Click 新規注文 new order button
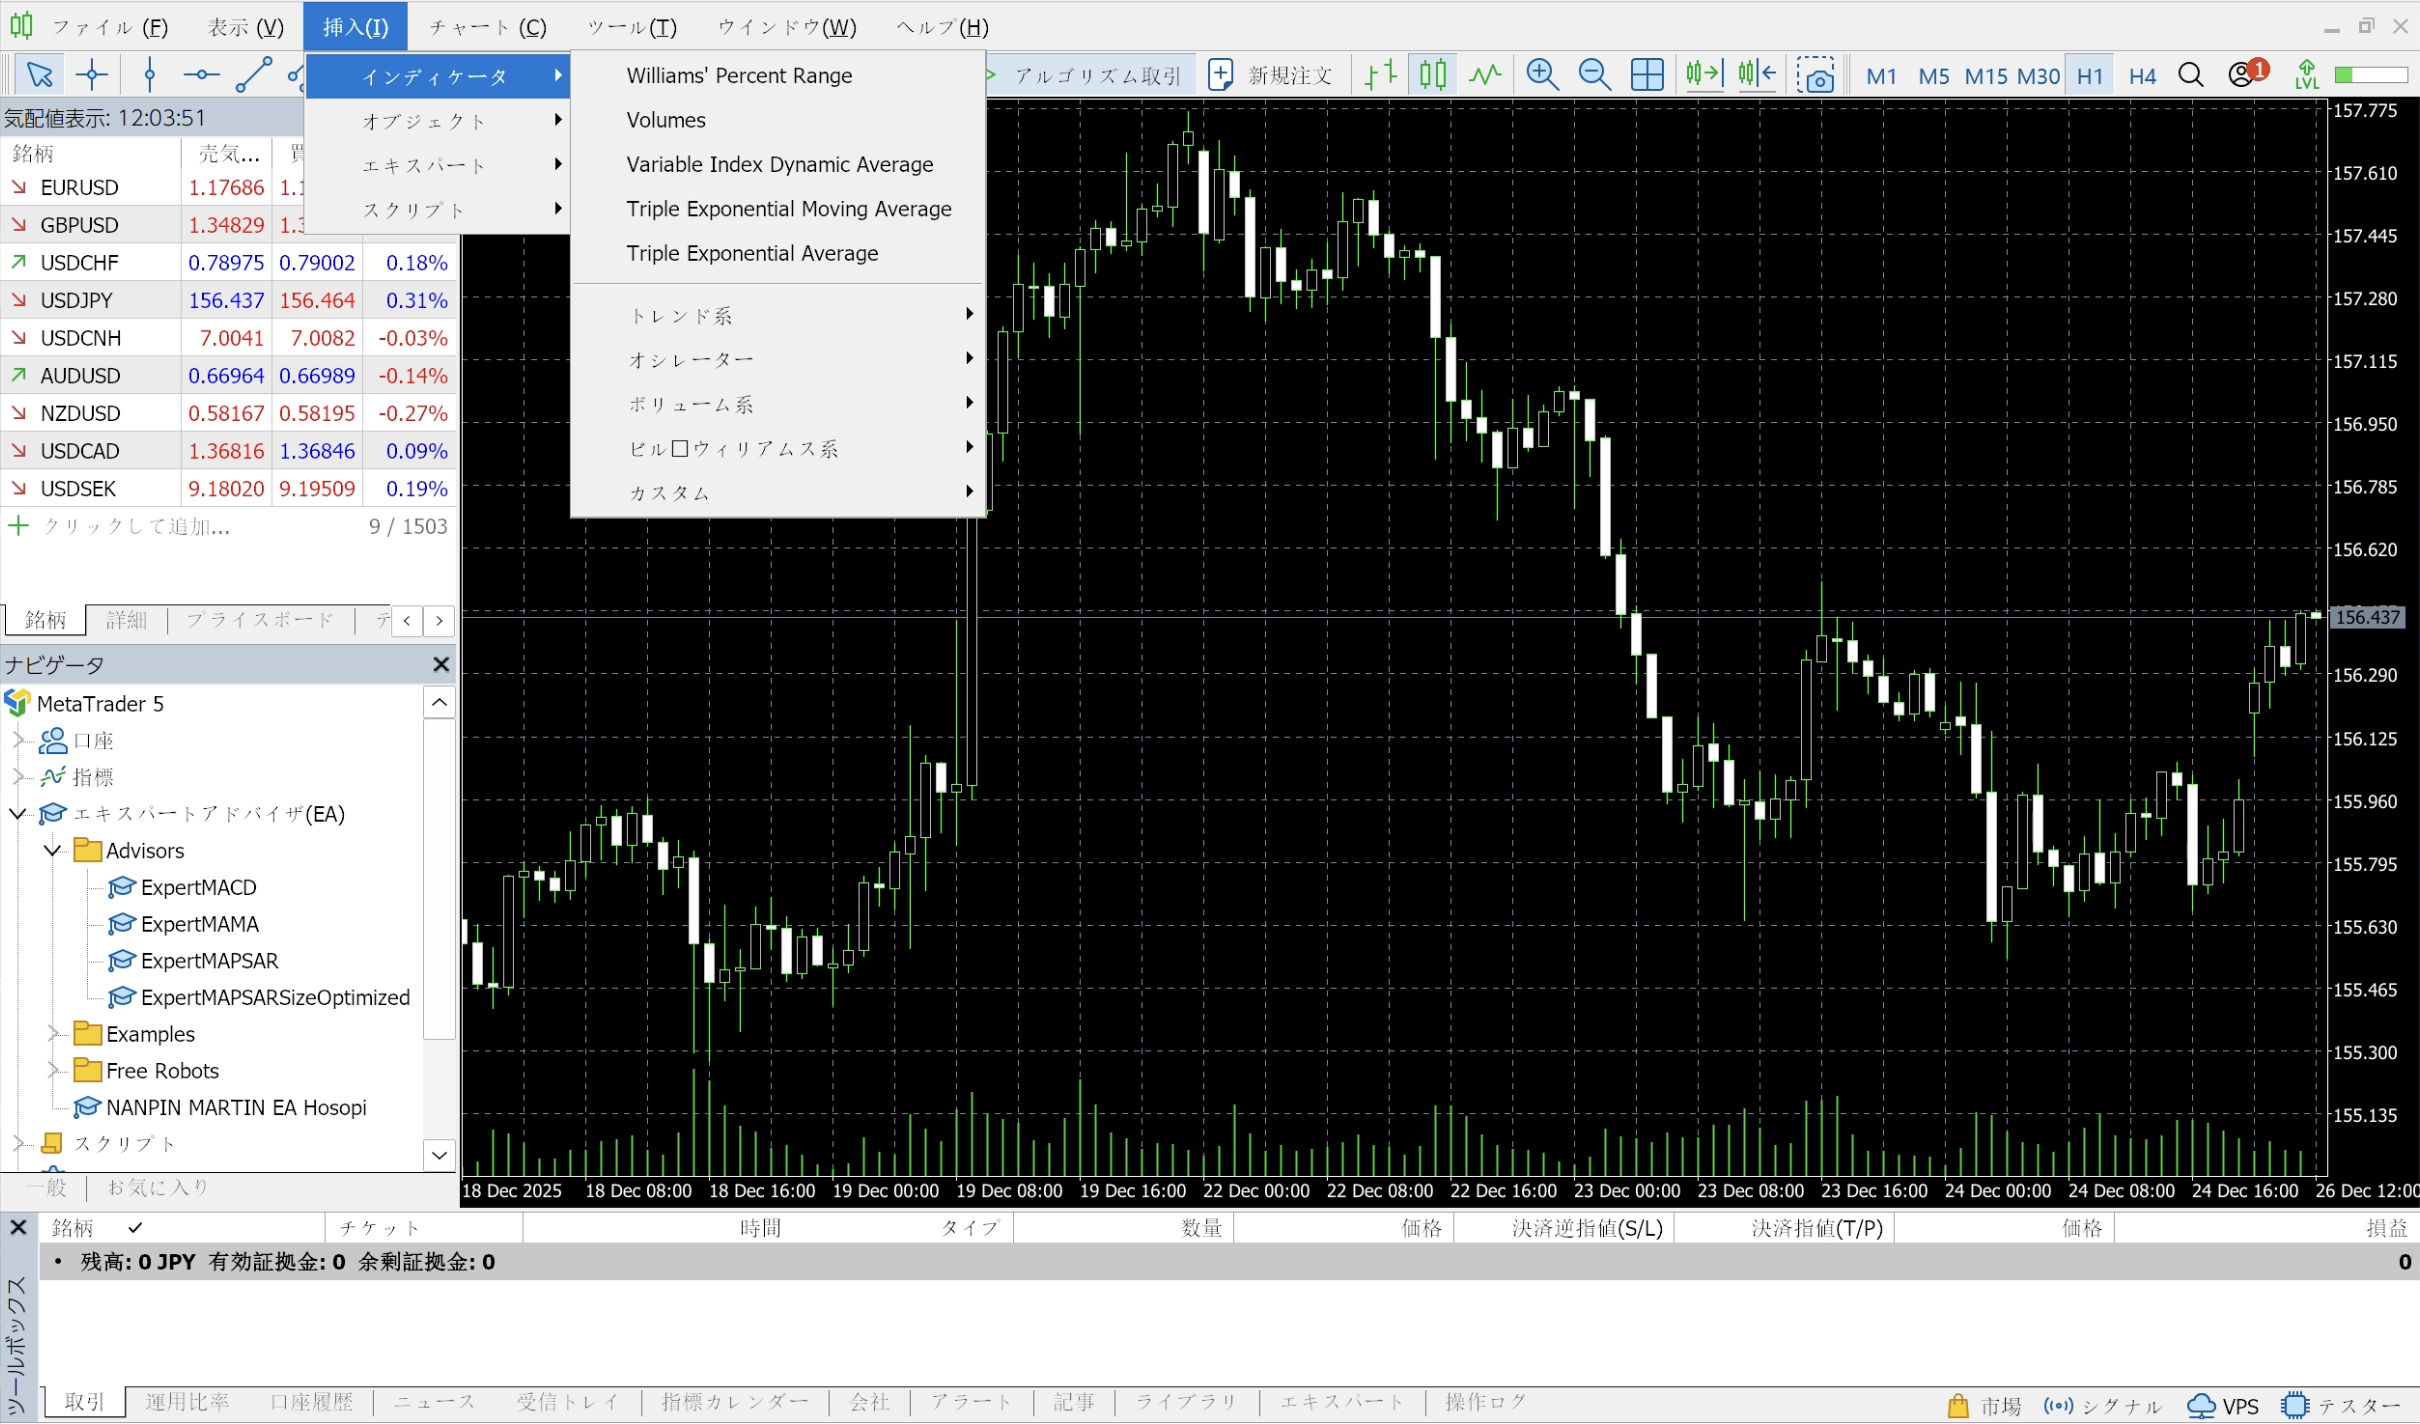This screenshot has width=2420, height=1424. 1271,76
